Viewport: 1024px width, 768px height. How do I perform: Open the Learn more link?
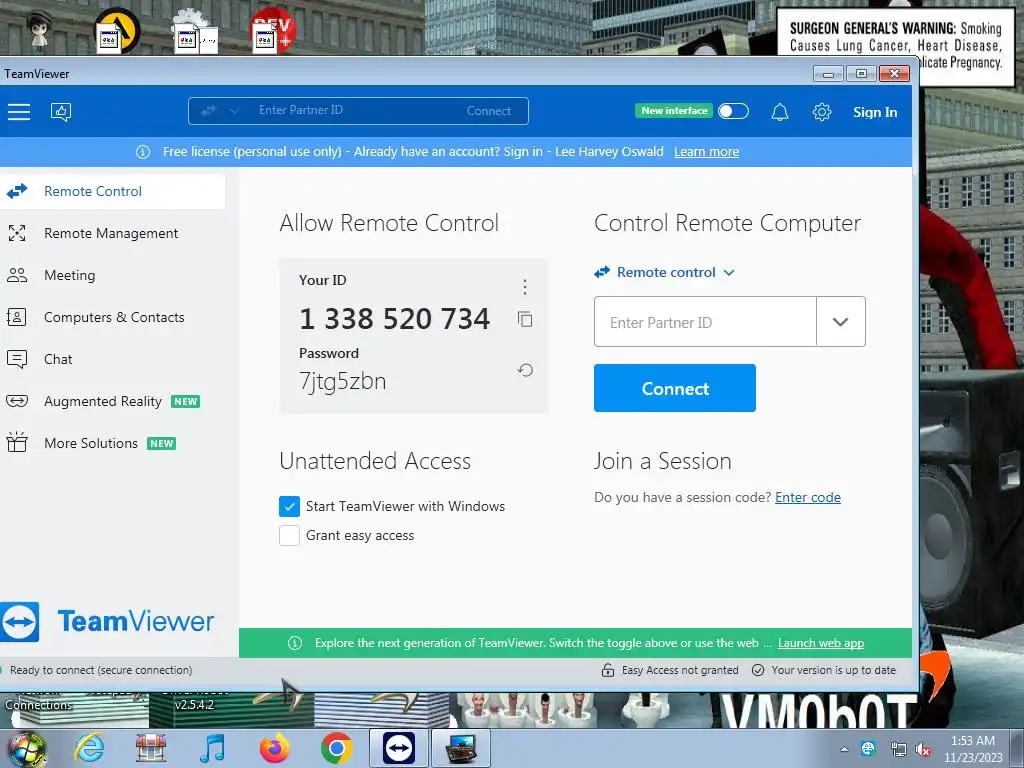pos(706,152)
